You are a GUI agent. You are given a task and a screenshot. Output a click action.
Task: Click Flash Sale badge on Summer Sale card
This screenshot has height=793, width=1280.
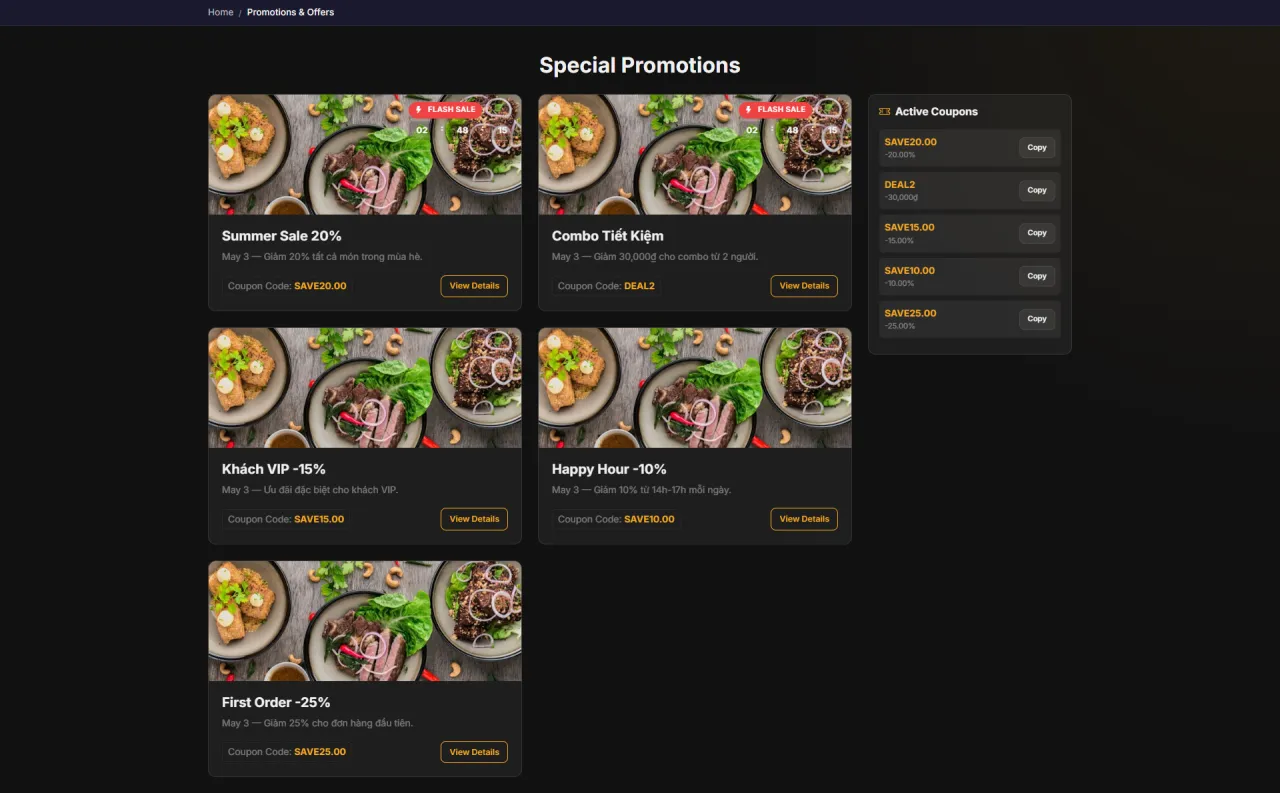tap(446, 109)
